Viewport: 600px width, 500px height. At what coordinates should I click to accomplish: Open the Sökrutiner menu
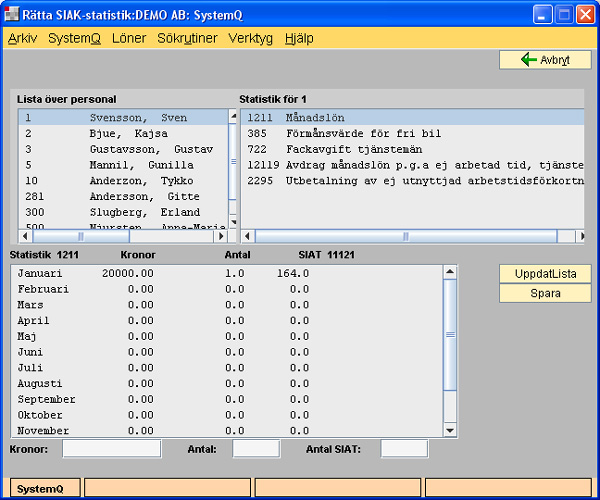coord(187,38)
